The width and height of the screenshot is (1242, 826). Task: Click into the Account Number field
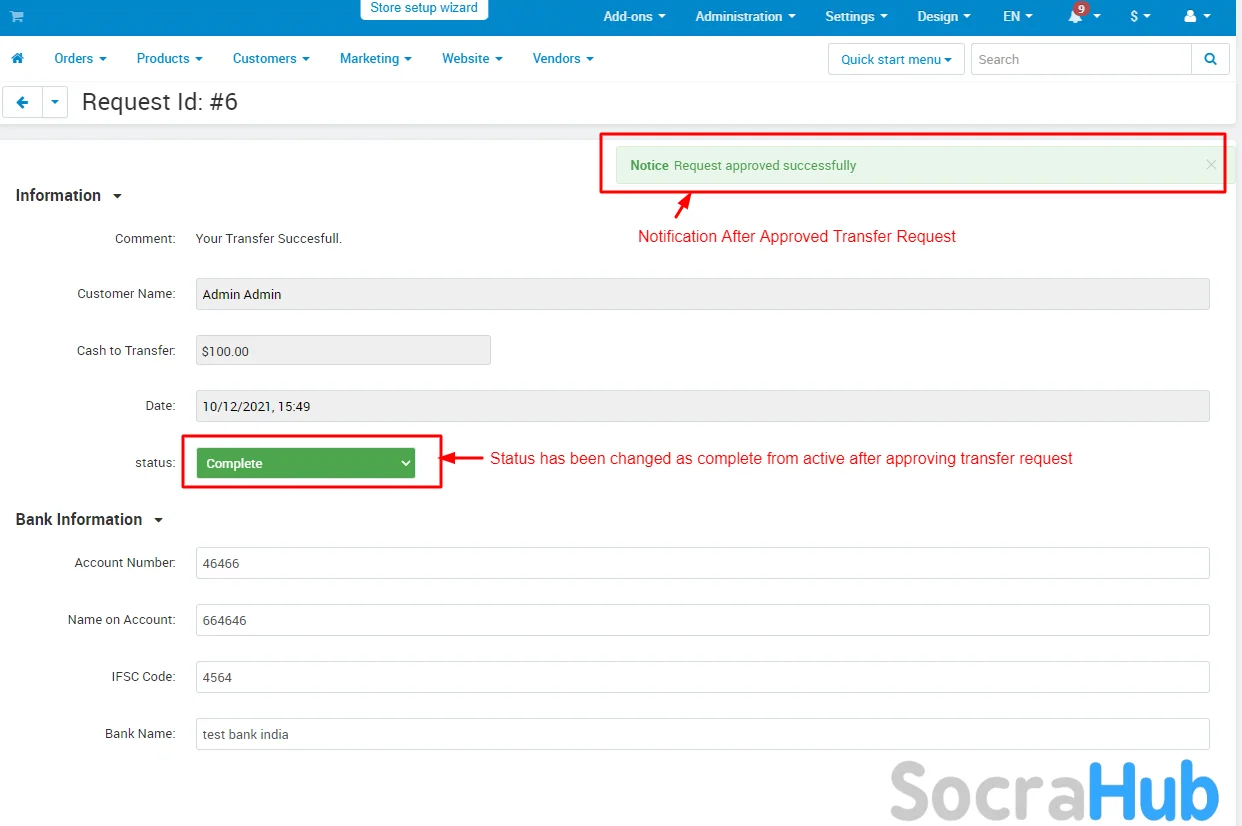[x=702, y=563]
